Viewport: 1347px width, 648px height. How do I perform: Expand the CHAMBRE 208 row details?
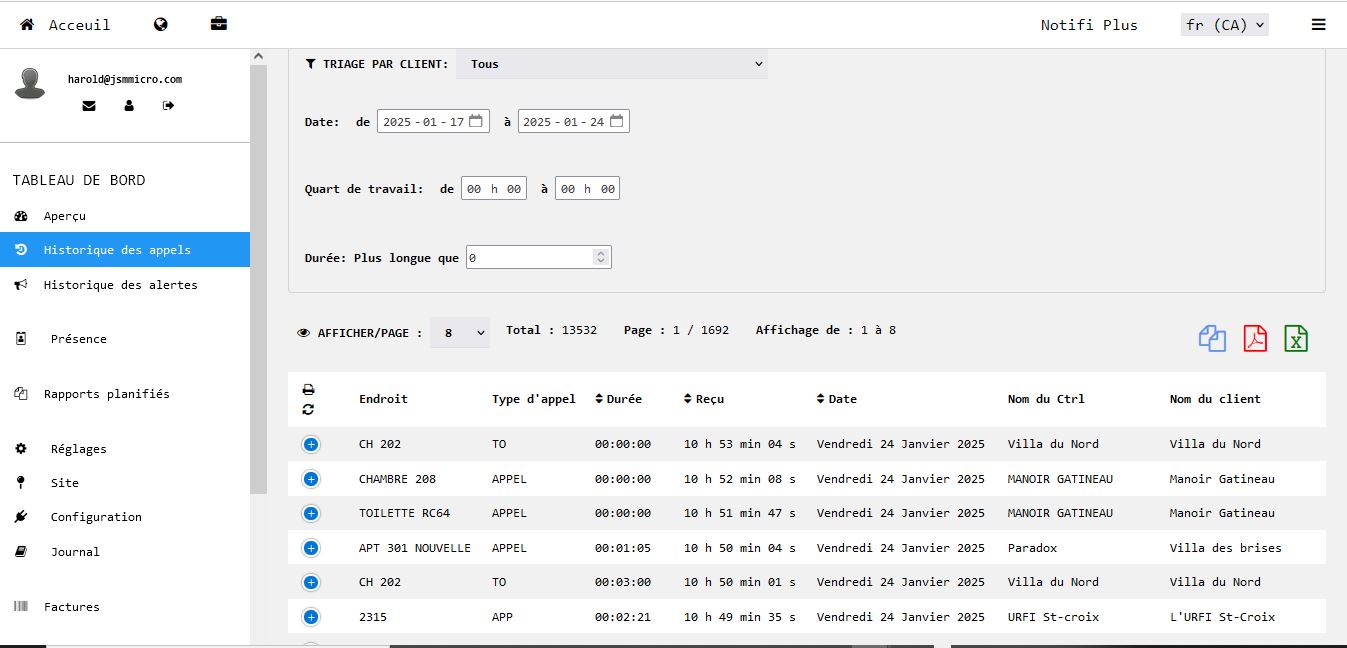pyautogui.click(x=310, y=479)
